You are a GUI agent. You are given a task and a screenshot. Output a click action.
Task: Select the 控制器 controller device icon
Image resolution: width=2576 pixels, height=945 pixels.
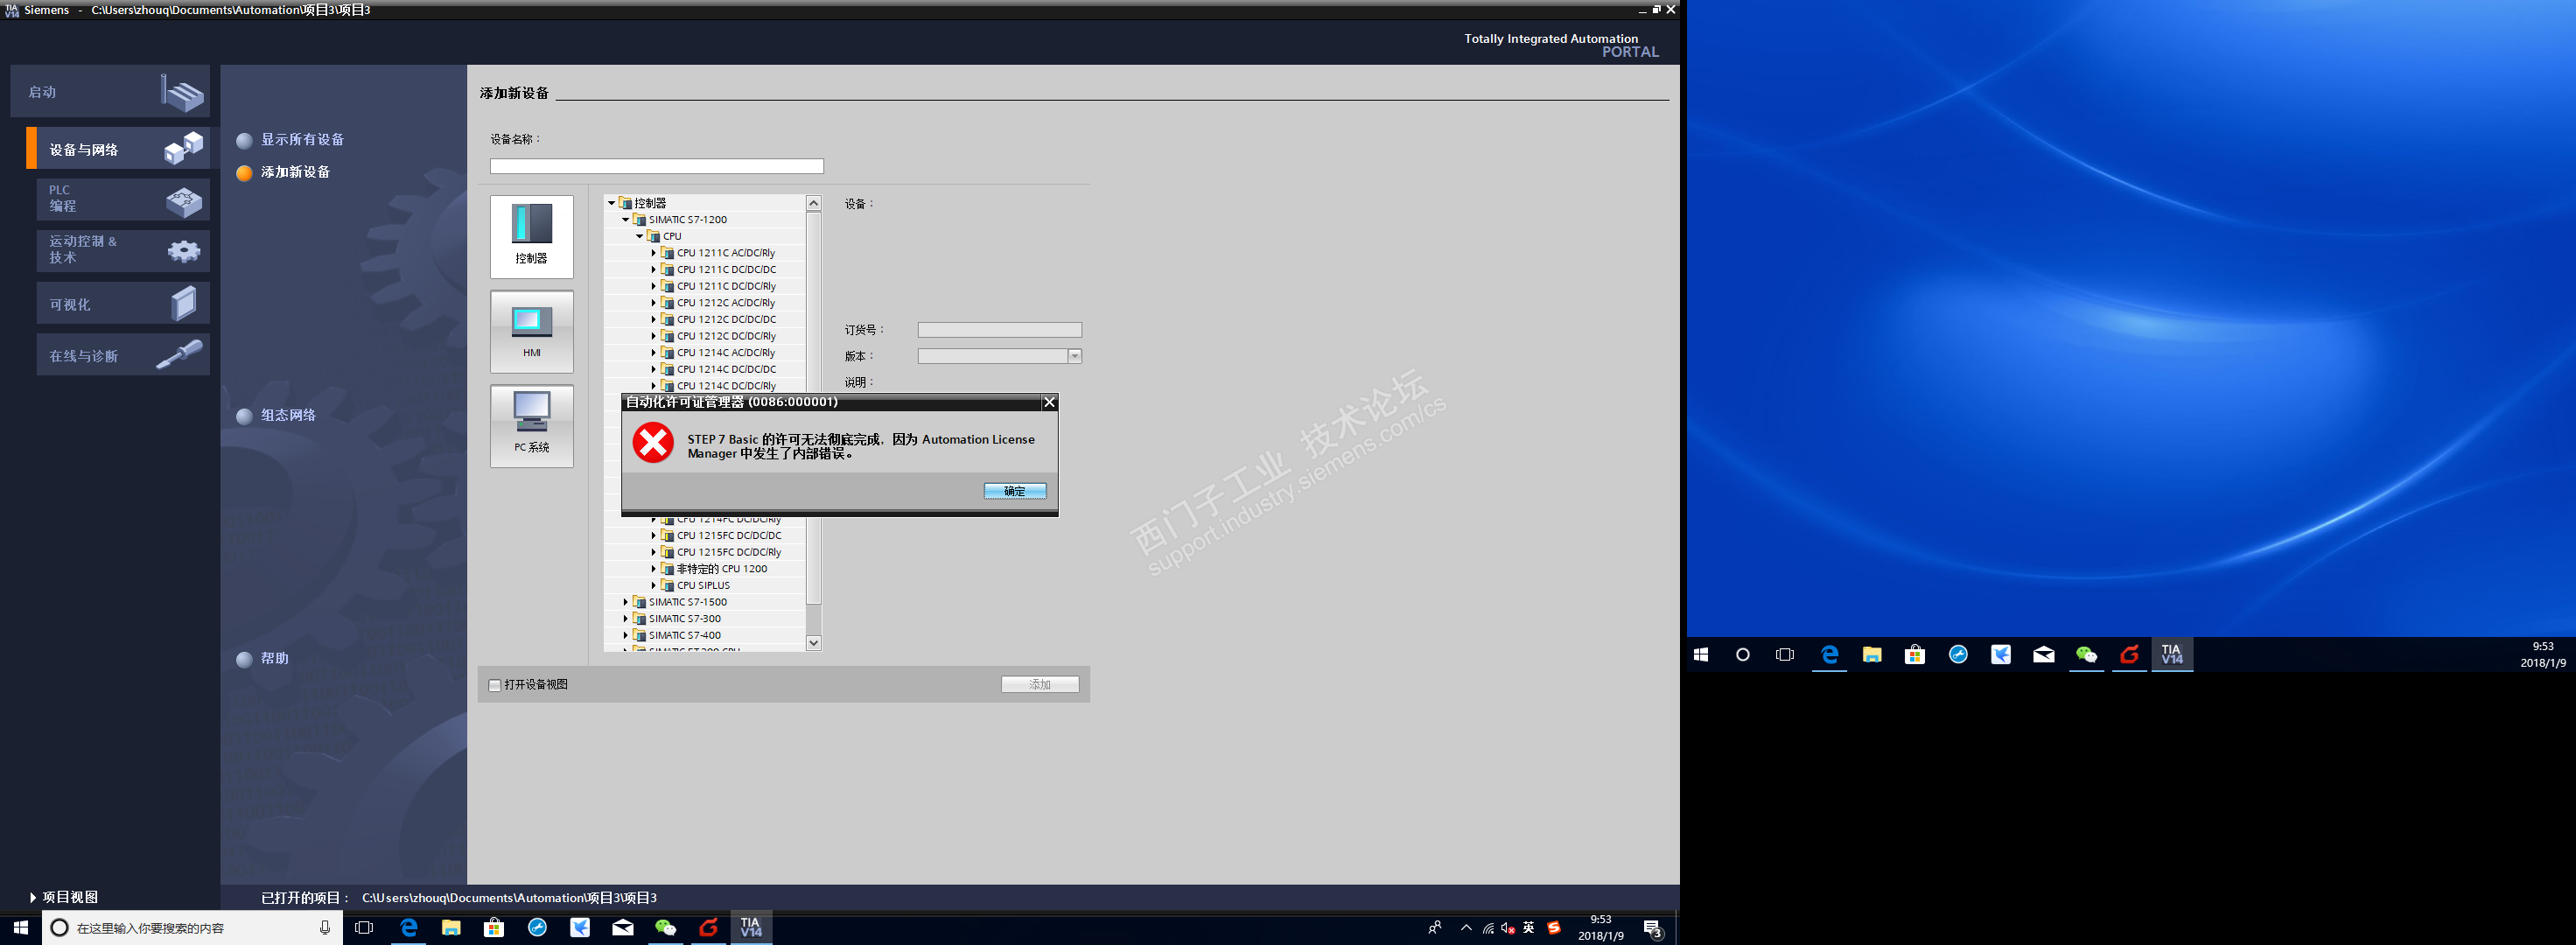click(531, 235)
